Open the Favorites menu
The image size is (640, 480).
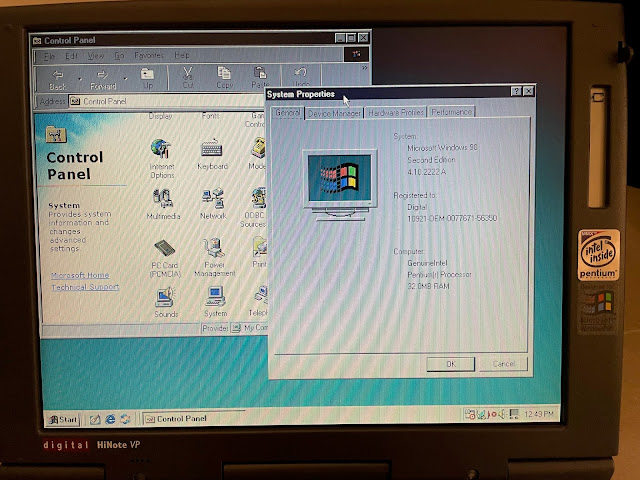(149, 55)
